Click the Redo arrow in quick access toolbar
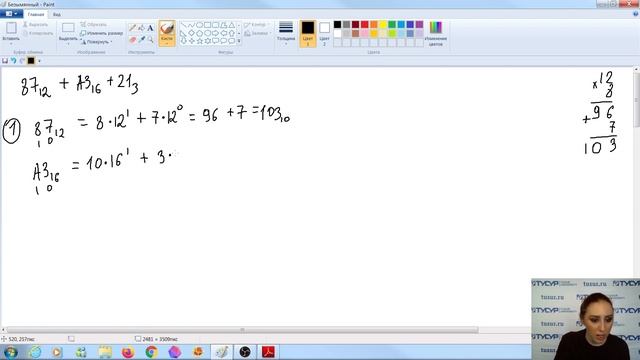Image resolution: width=640 pixels, height=360 pixels. click(22, 61)
